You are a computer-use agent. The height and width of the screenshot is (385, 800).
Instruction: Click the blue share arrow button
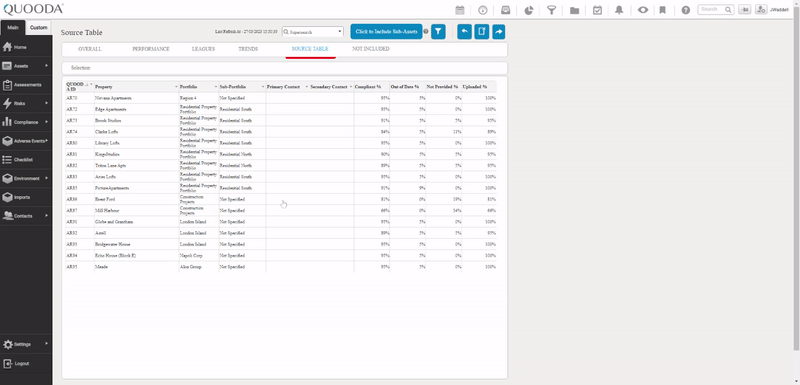pos(498,32)
